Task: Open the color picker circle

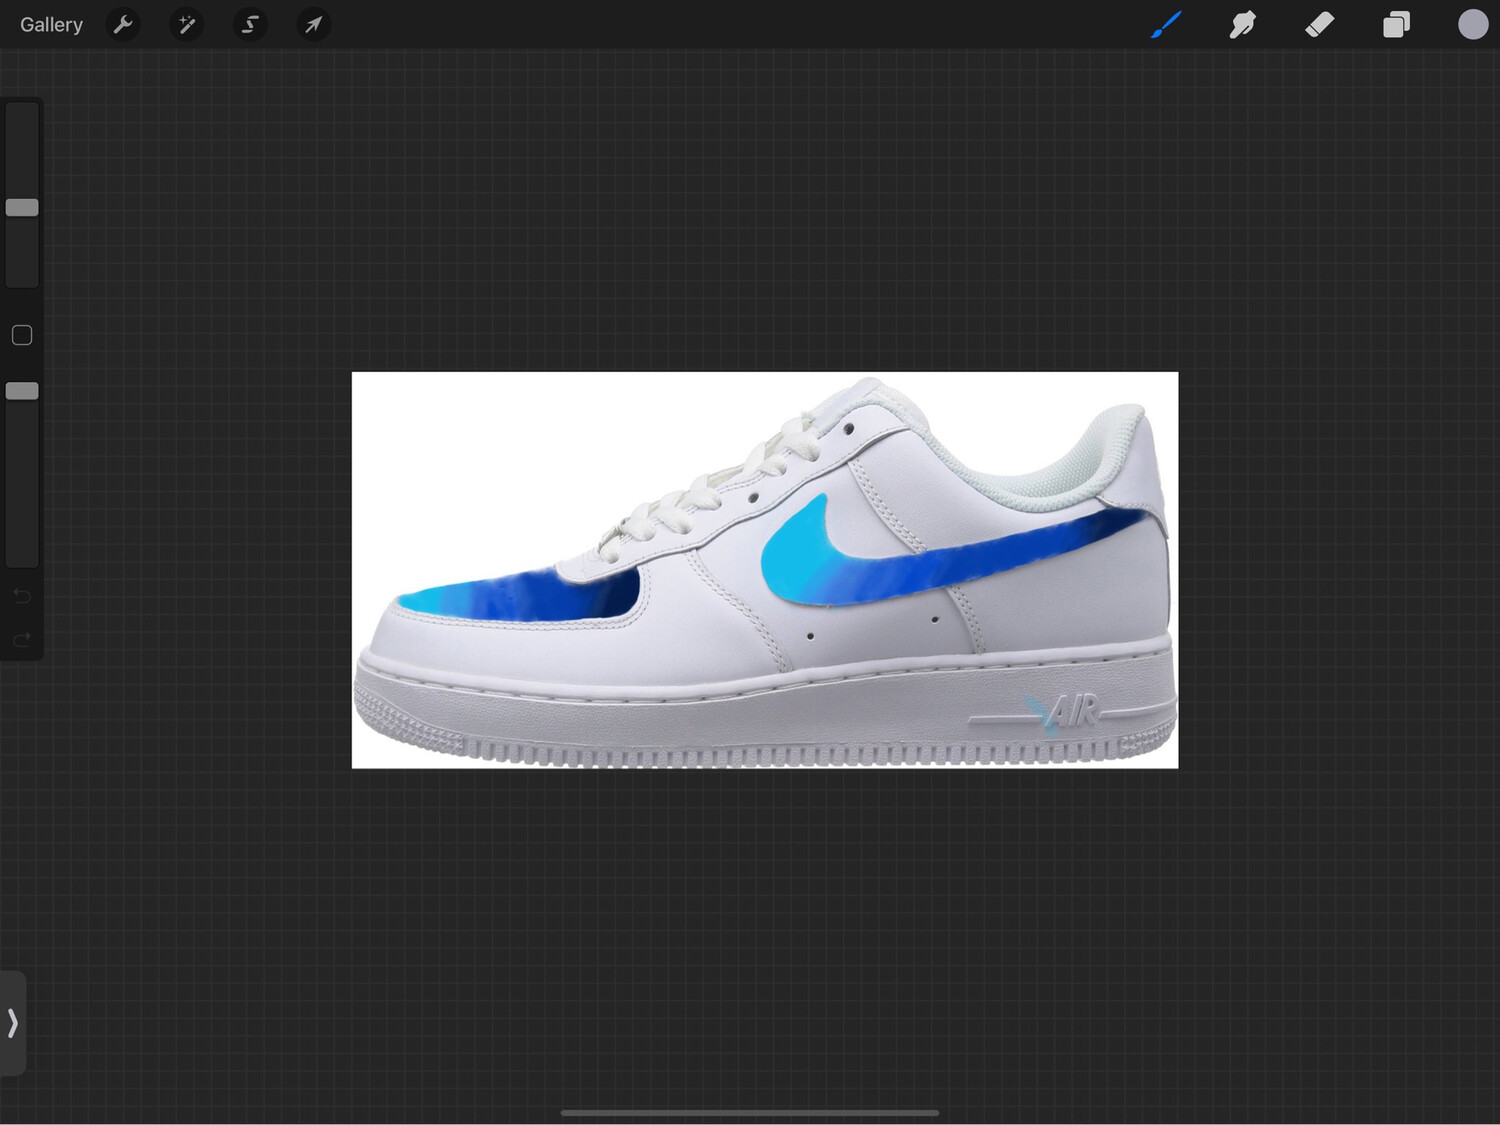Action: pos(1473,24)
